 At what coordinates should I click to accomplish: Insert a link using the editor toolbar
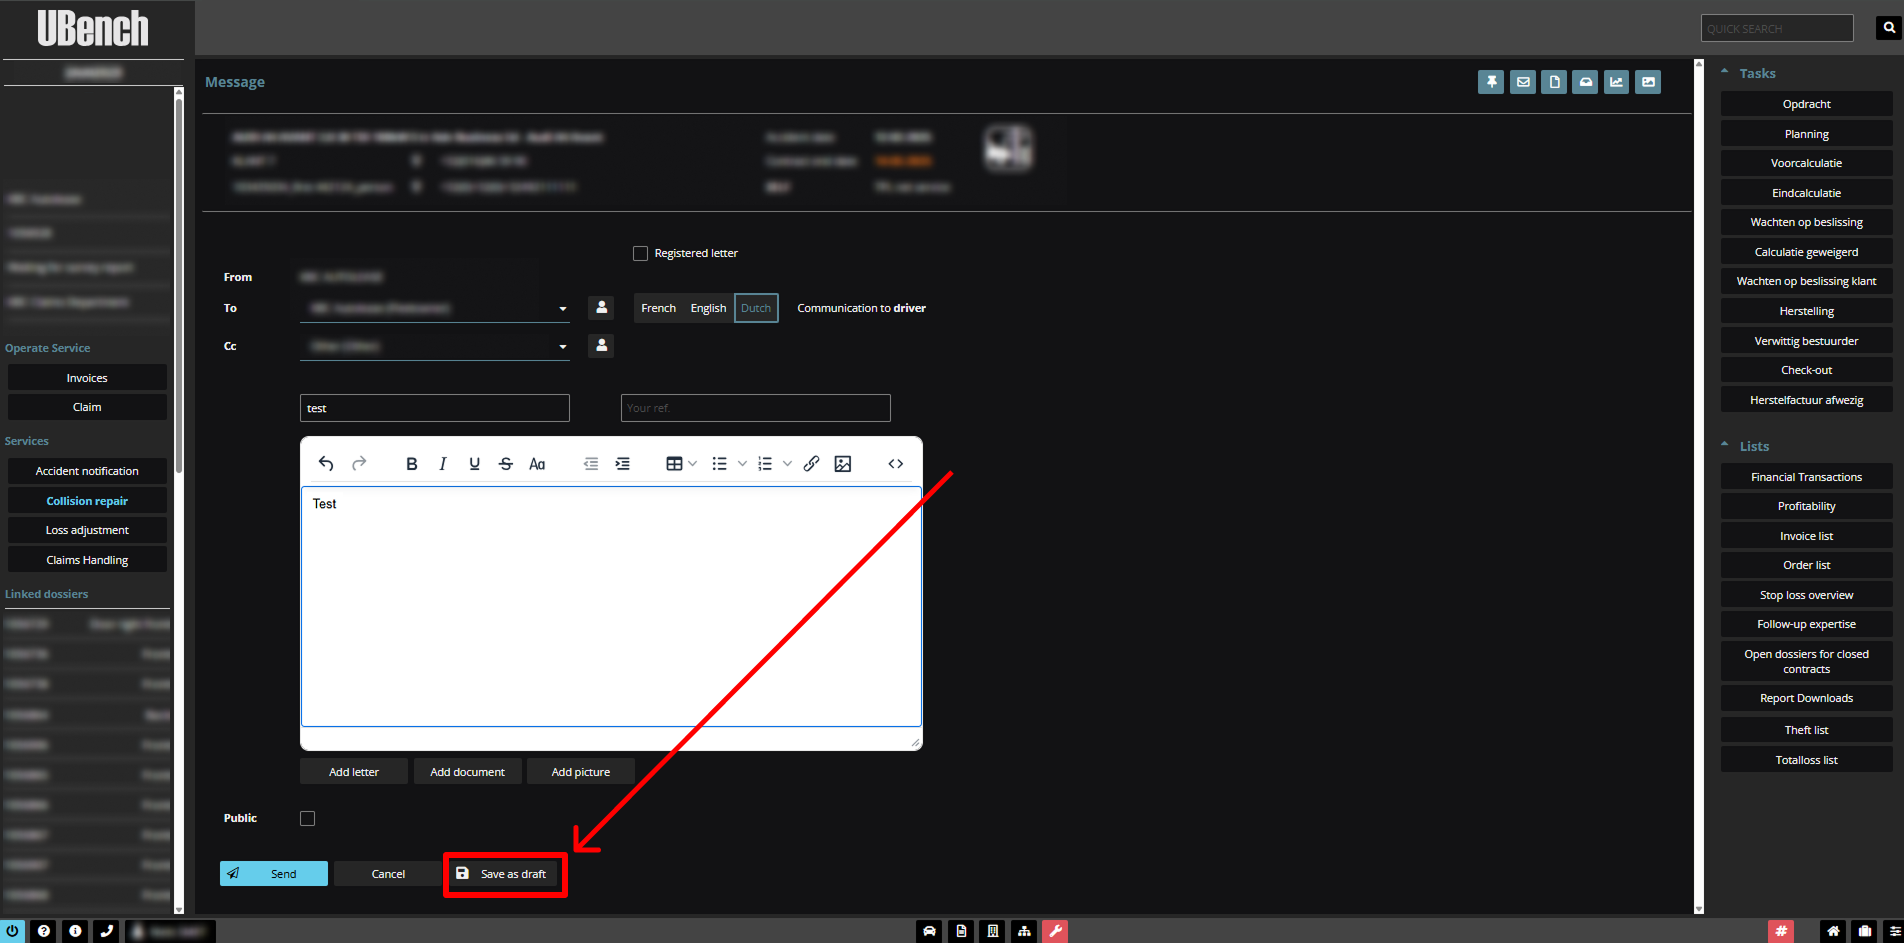click(x=811, y=464)
